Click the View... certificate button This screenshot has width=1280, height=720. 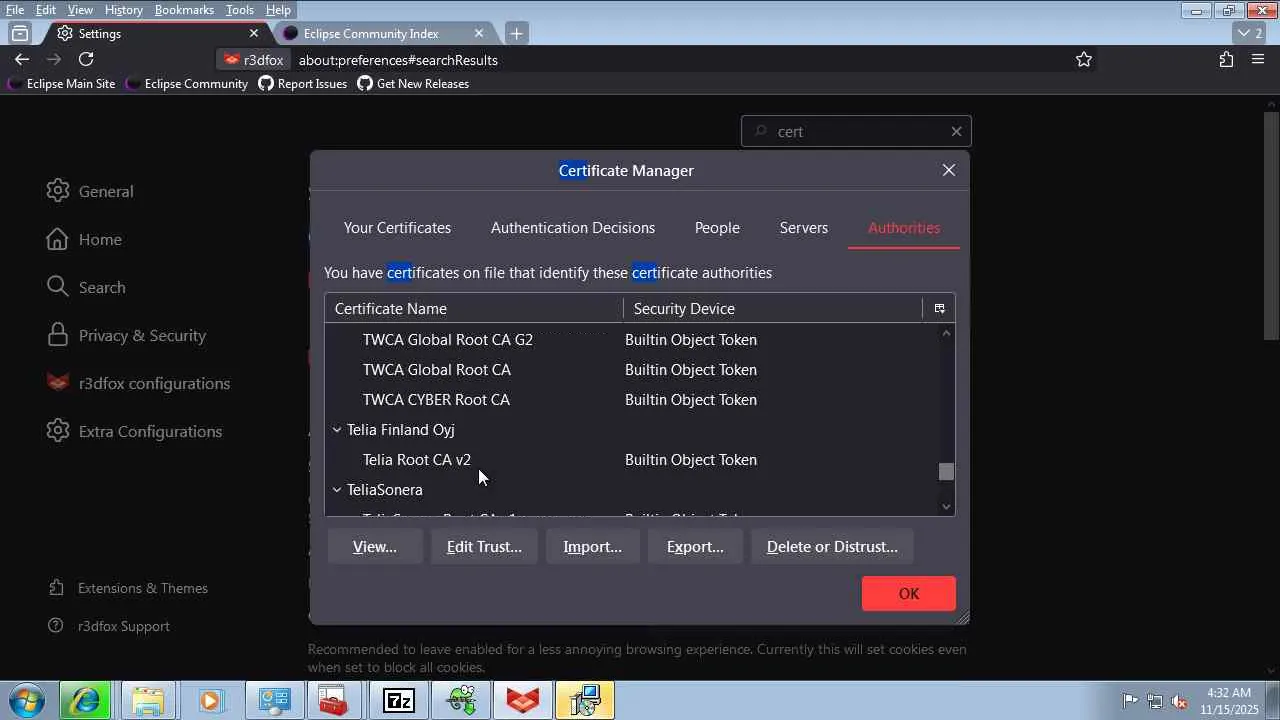point(375,547)
